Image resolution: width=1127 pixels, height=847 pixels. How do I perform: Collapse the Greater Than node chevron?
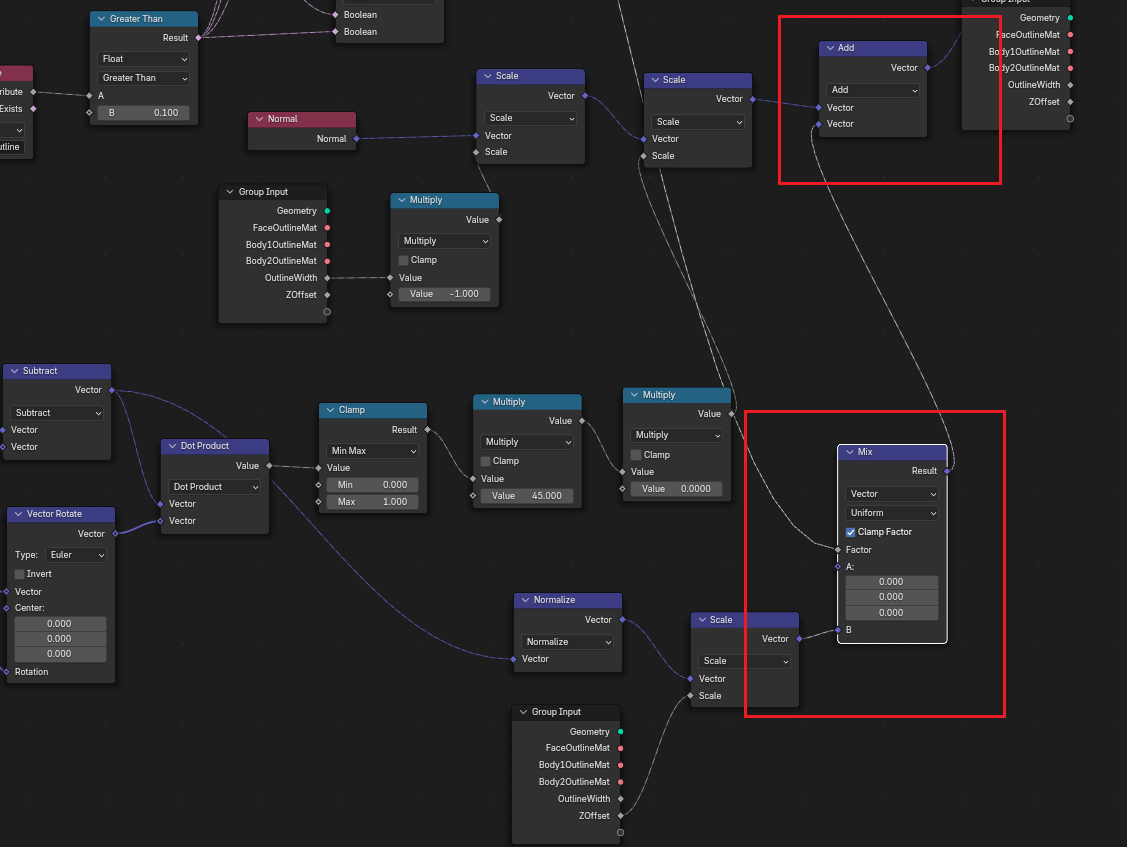coord(100,19)
